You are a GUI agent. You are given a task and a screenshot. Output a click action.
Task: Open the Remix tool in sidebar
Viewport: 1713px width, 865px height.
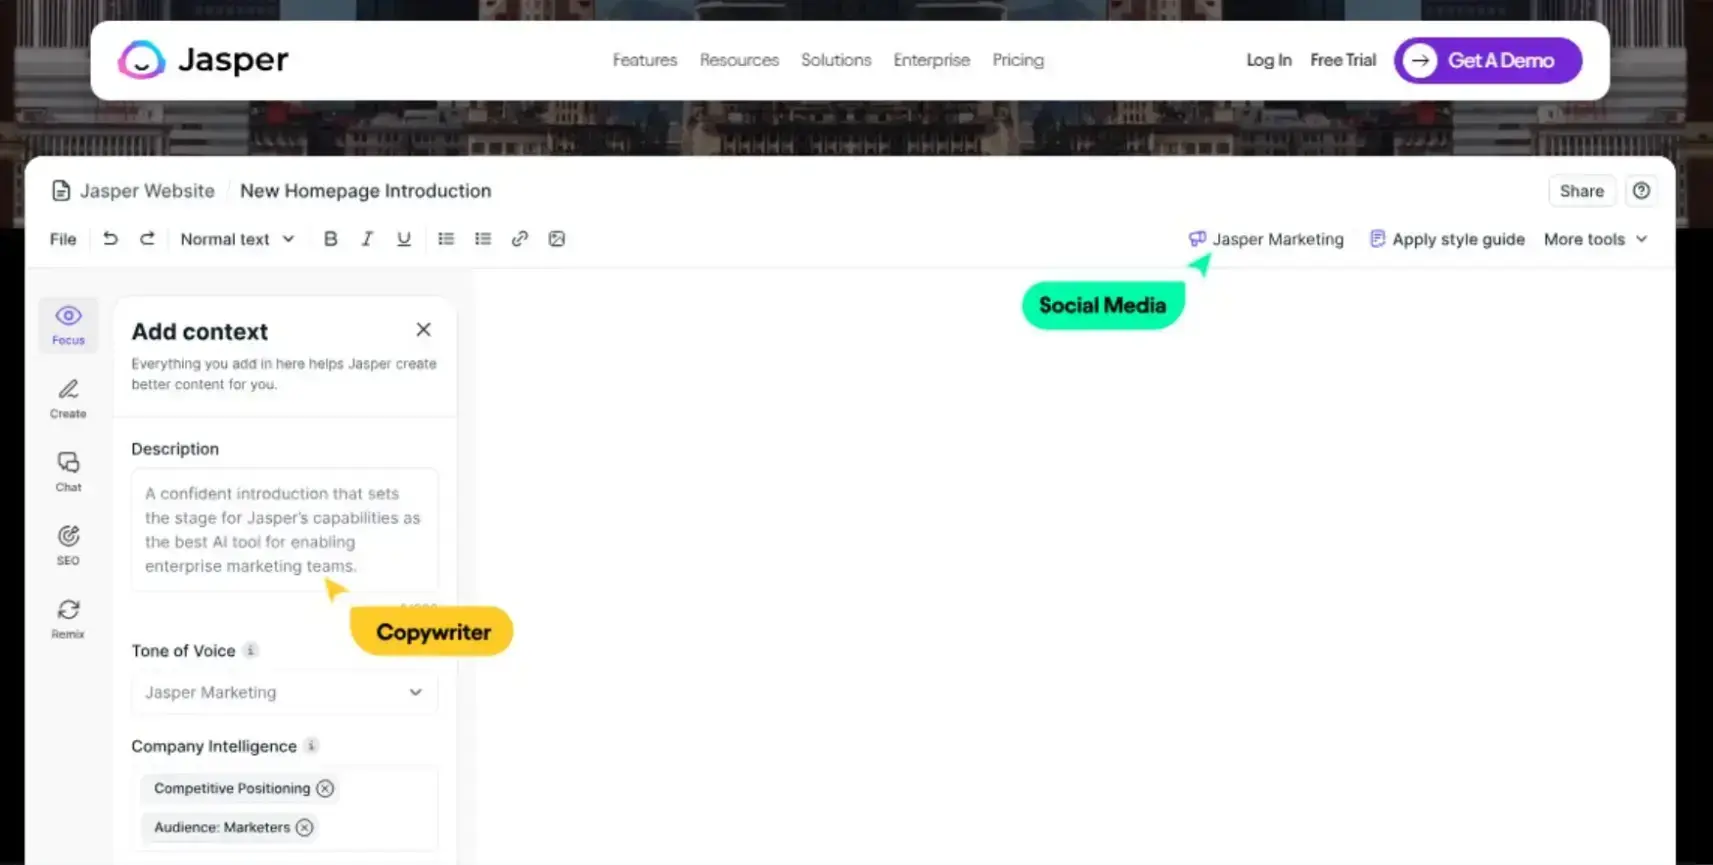click(x=68, y=618)
